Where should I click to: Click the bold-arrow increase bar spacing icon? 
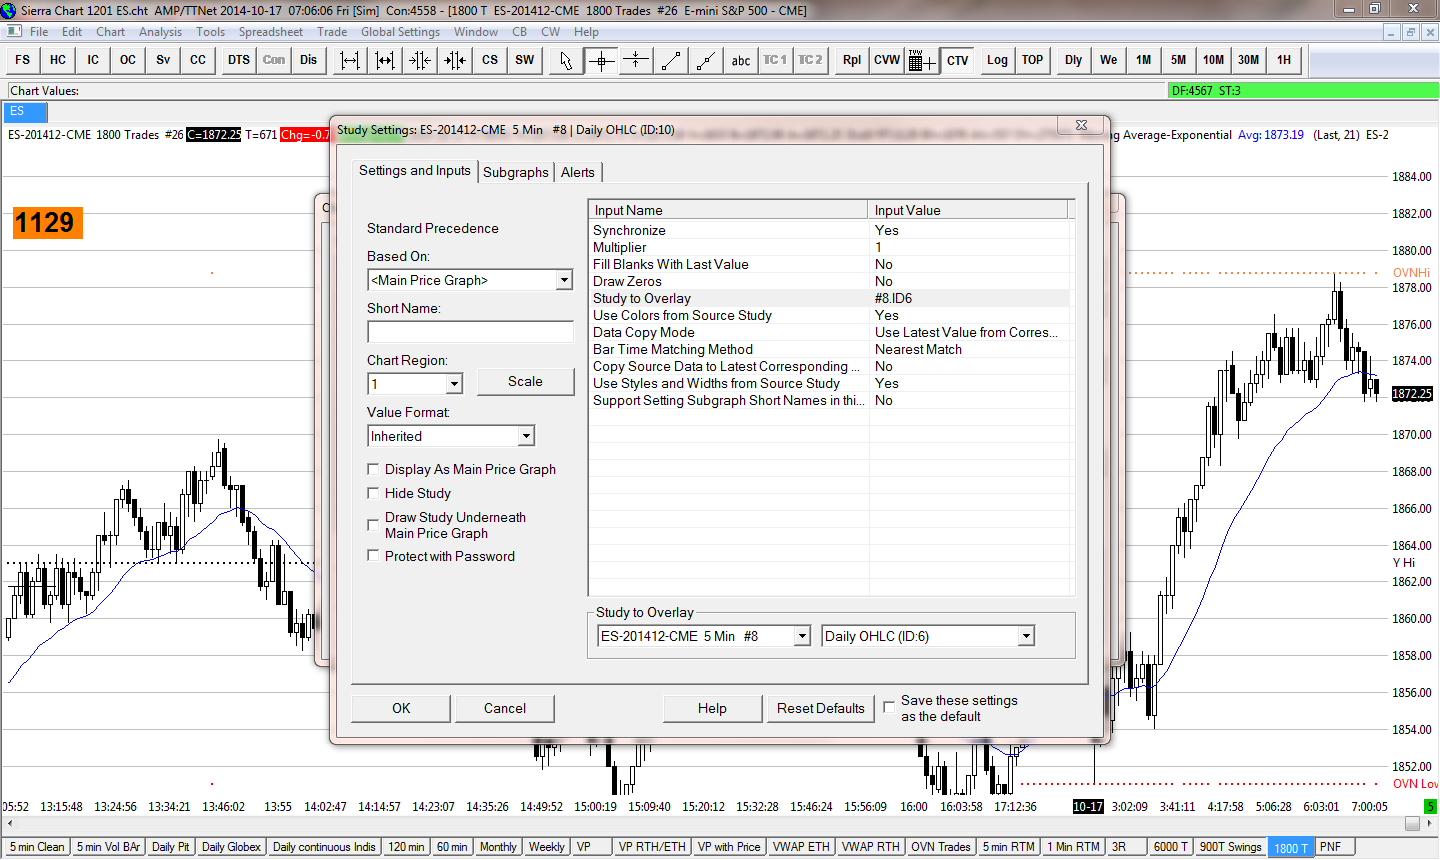tap(385, 60)
